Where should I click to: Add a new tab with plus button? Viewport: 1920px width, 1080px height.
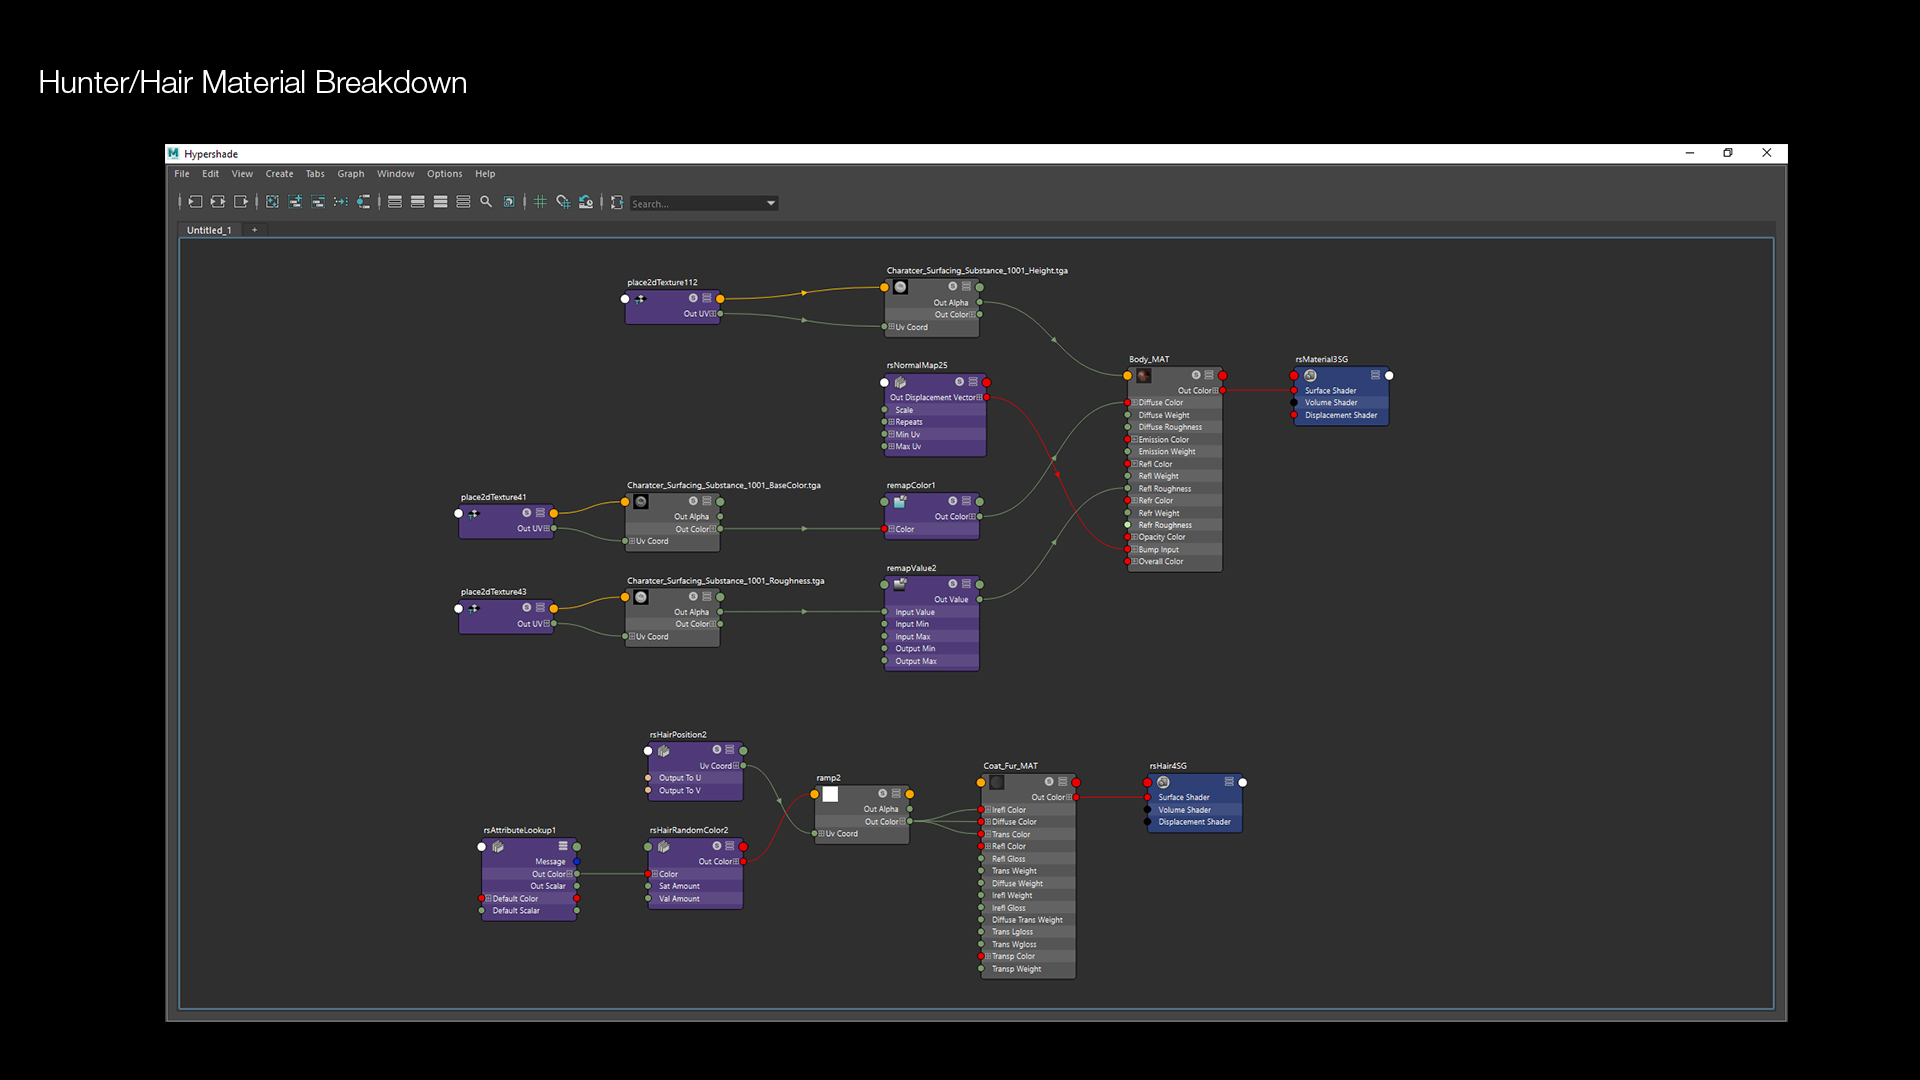point(254,230)
